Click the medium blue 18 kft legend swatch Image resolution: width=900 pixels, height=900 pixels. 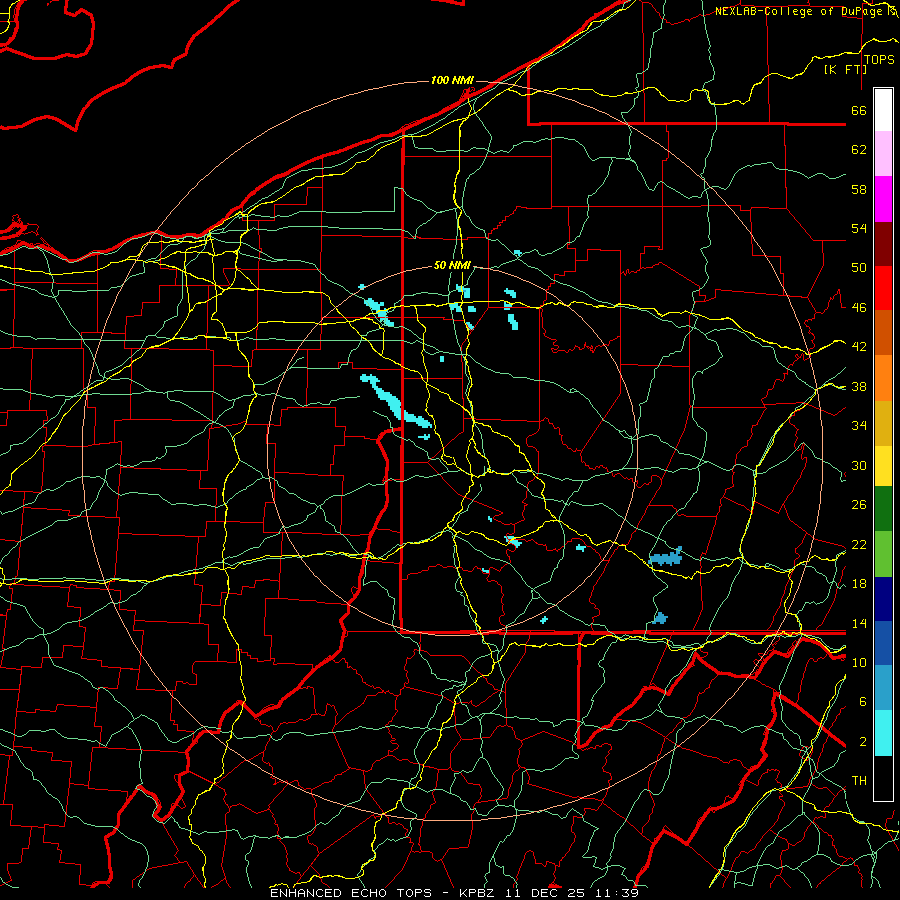tap(883, 644)
